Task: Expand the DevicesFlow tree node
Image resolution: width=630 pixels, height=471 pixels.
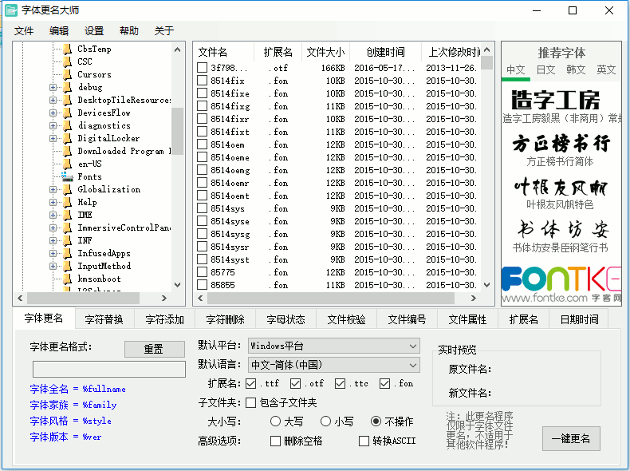Action: (x=53, y=113)
